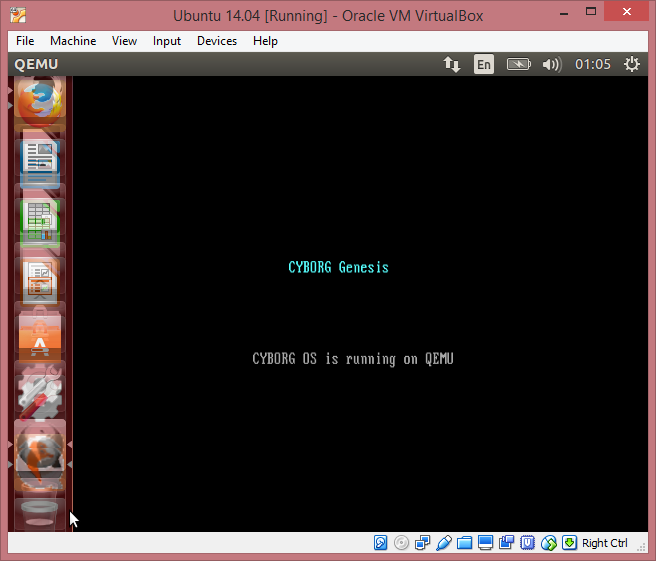The width and height of the screenshot is (656, 561).
Task: Close the VirtualBox window
Action: coord(627,12)
